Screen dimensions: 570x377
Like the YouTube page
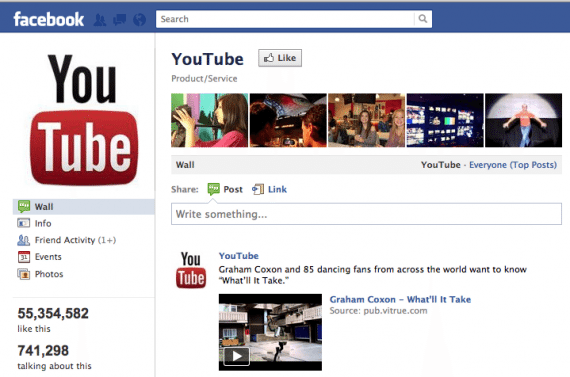point(280,58)
